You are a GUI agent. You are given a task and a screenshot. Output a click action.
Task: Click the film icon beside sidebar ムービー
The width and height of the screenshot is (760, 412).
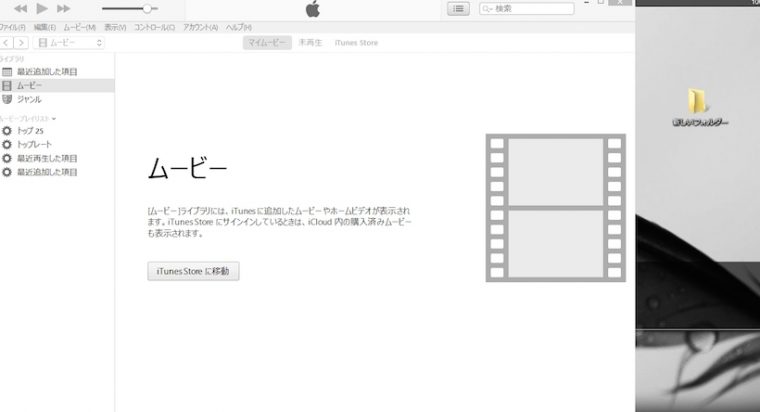7,86
